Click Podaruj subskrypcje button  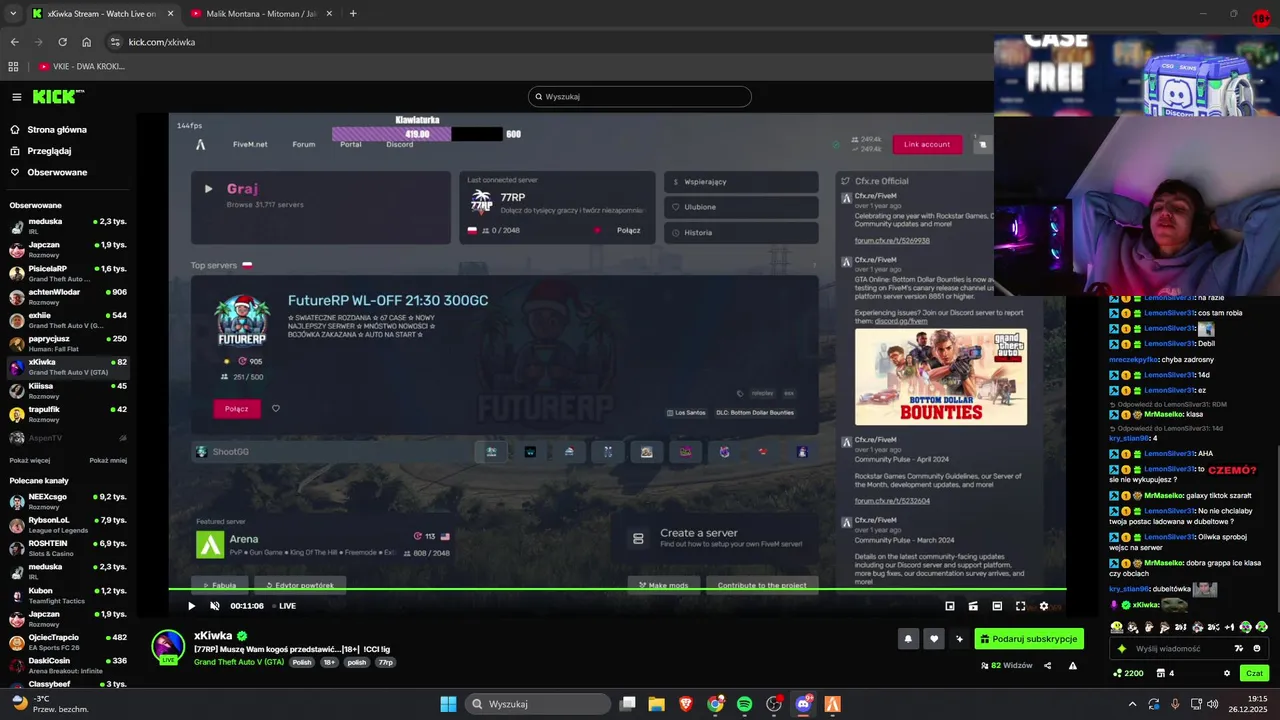click(1029, 639)
